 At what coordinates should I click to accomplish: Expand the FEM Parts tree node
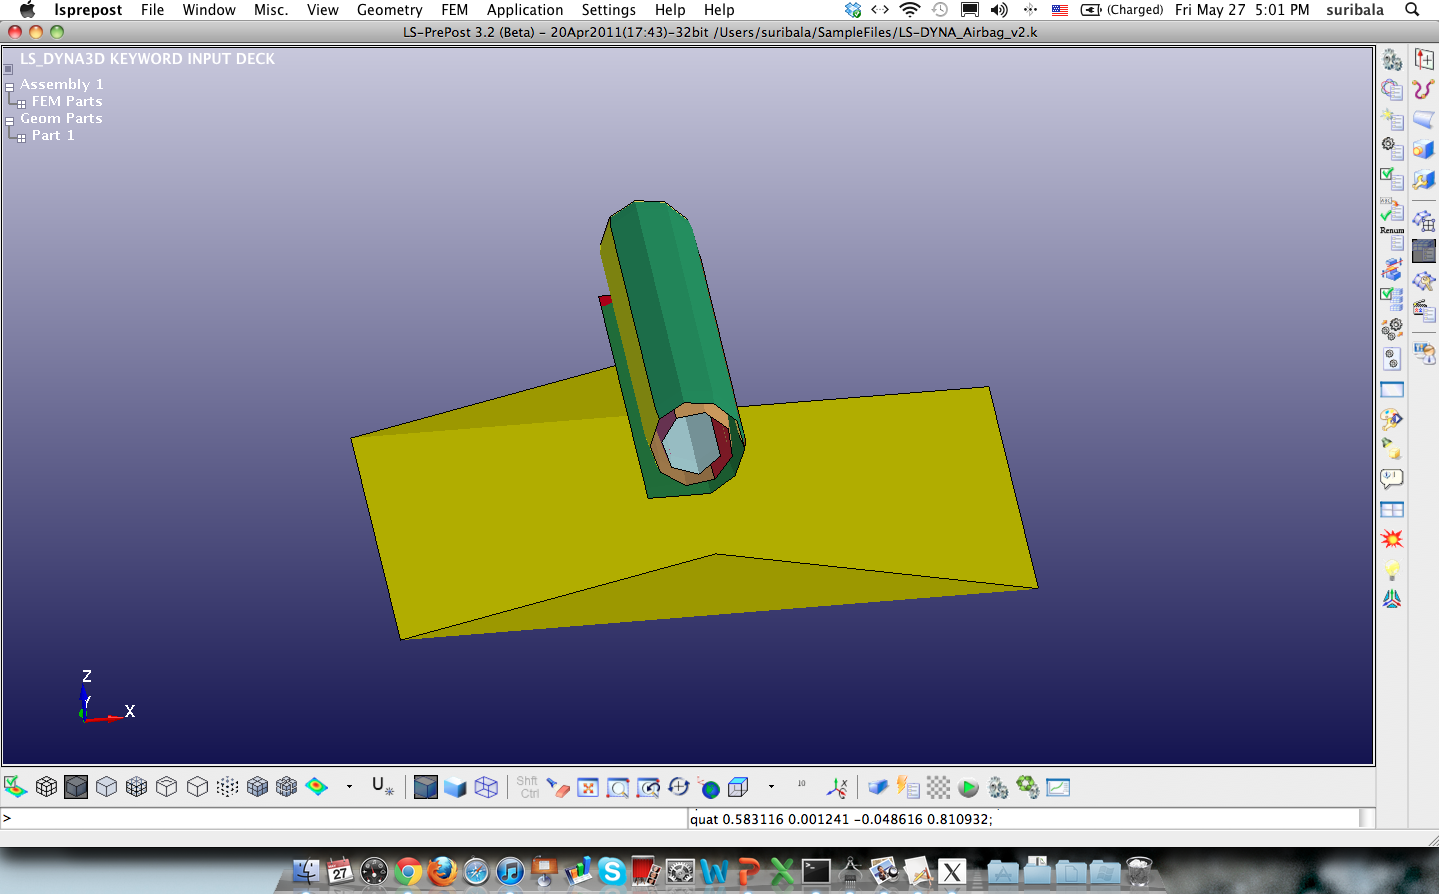click(x=21, y=104)
